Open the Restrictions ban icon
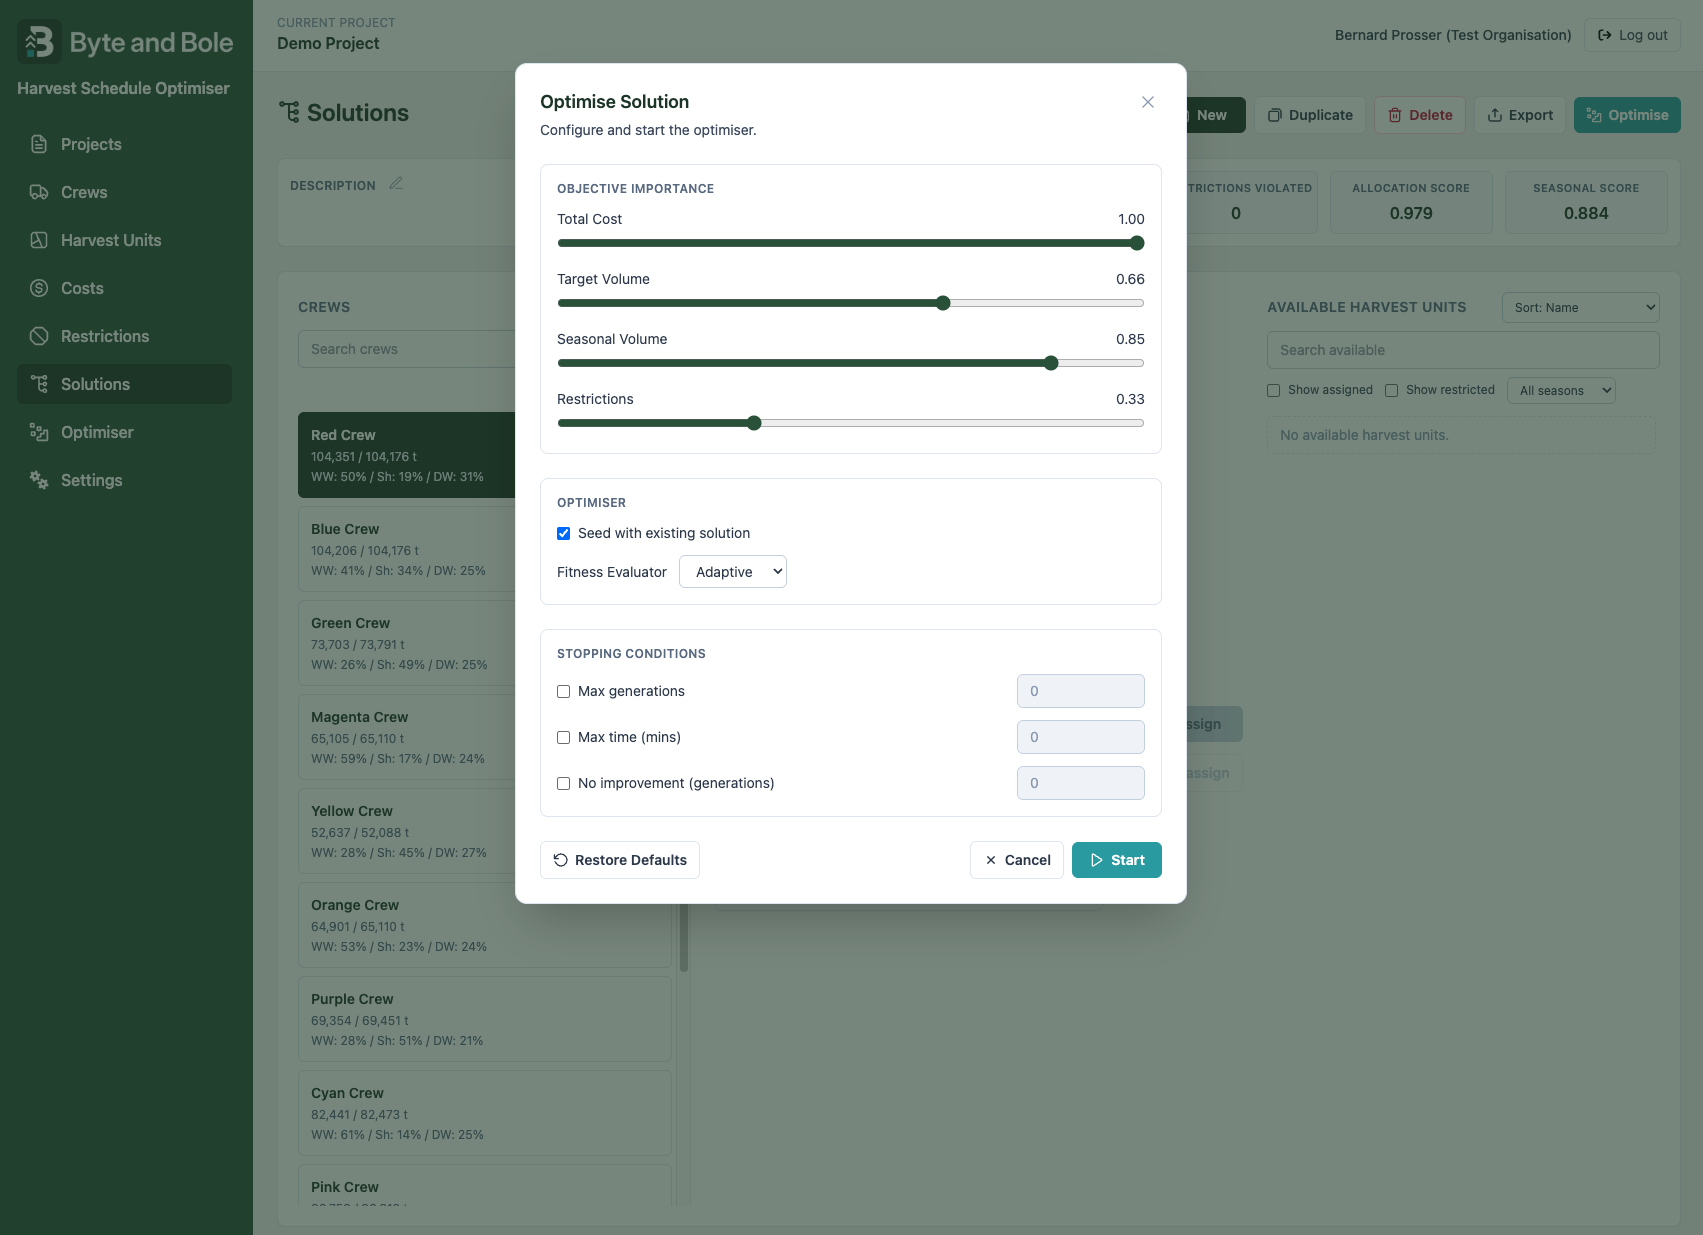Screen dimensions: 1703x1235 point(39,336)
